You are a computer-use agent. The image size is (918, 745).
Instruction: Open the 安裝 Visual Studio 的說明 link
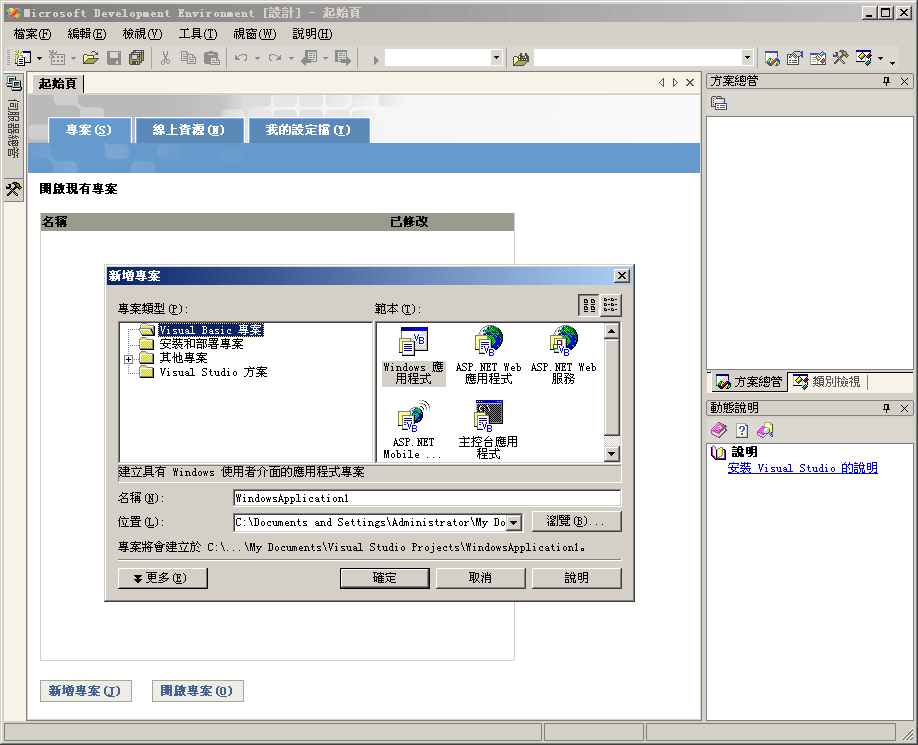click(x=802, y=468)
